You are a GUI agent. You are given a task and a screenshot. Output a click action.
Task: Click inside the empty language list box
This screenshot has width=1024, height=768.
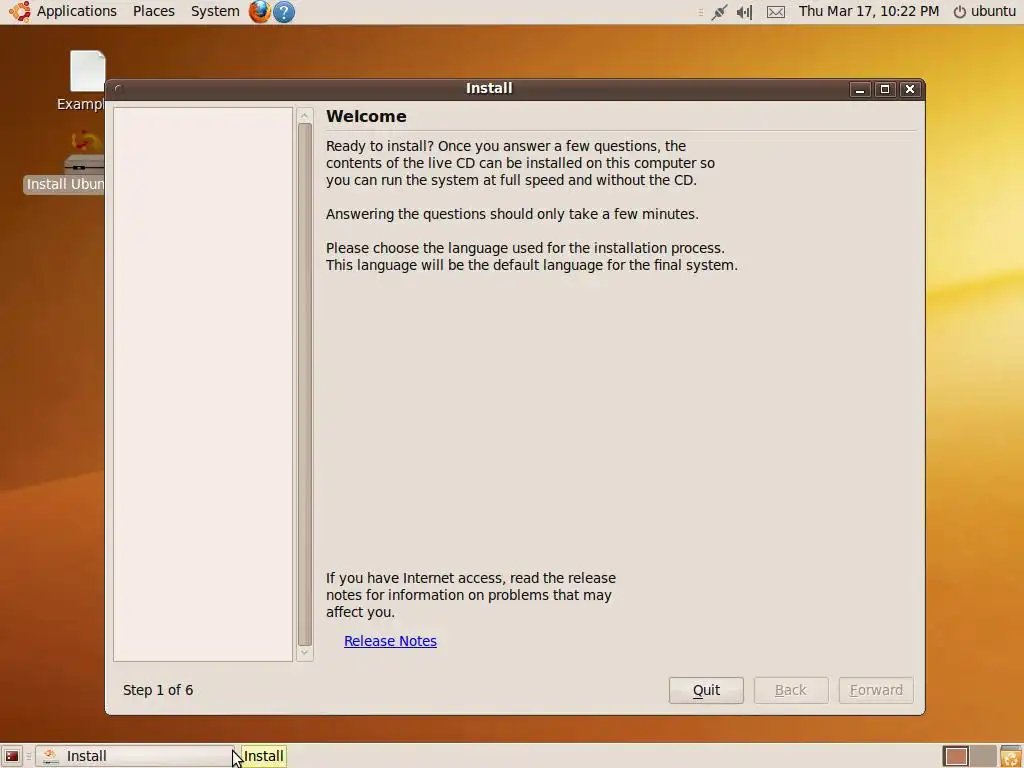[202, 385]
